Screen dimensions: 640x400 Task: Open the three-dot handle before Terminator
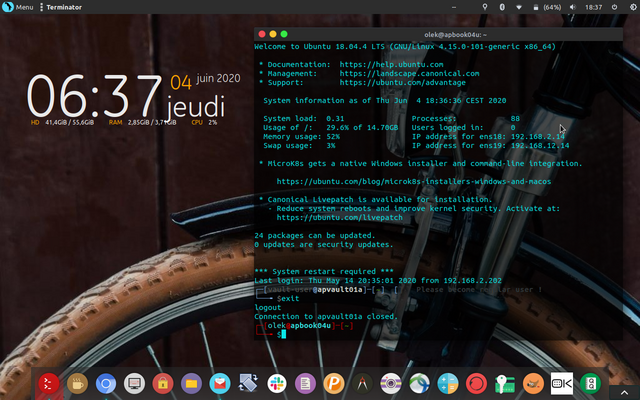[41, 7]
